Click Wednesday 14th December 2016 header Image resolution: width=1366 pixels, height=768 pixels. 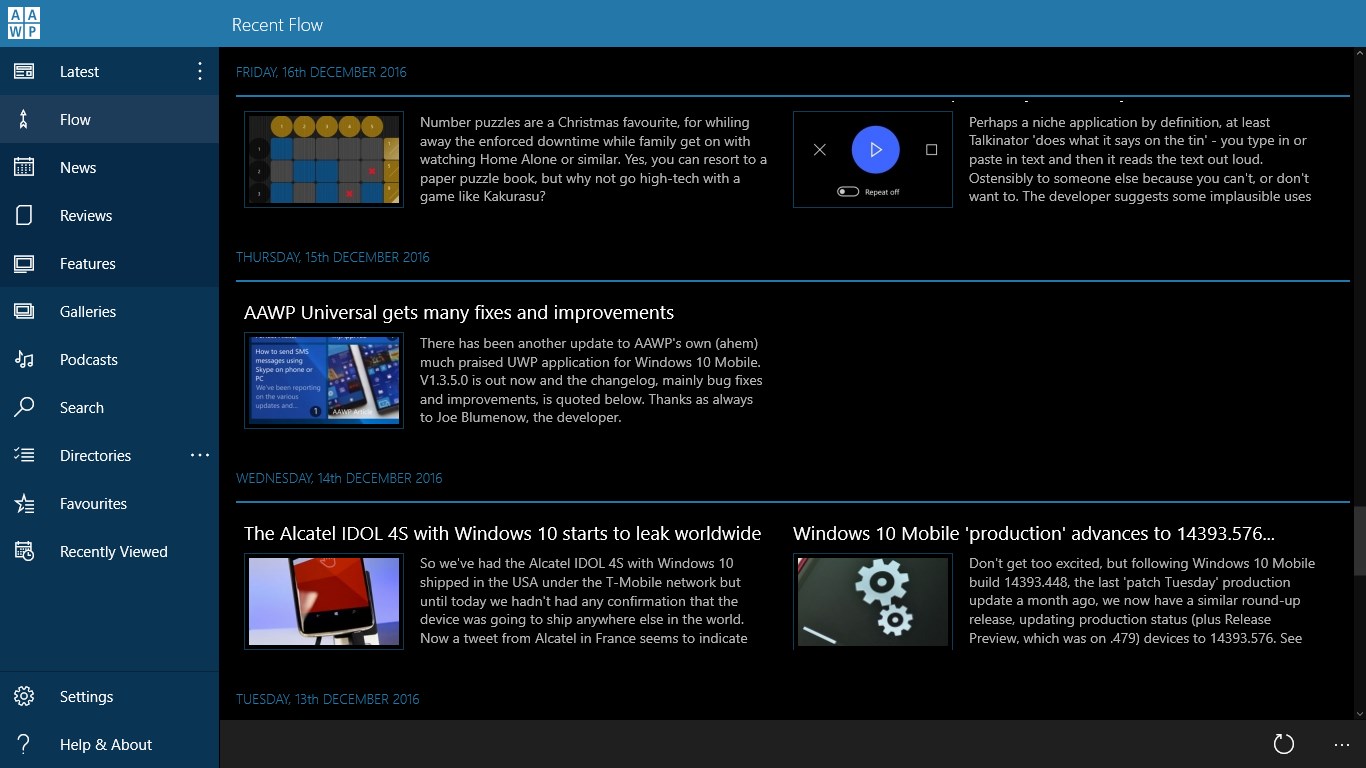coord(339,478)
